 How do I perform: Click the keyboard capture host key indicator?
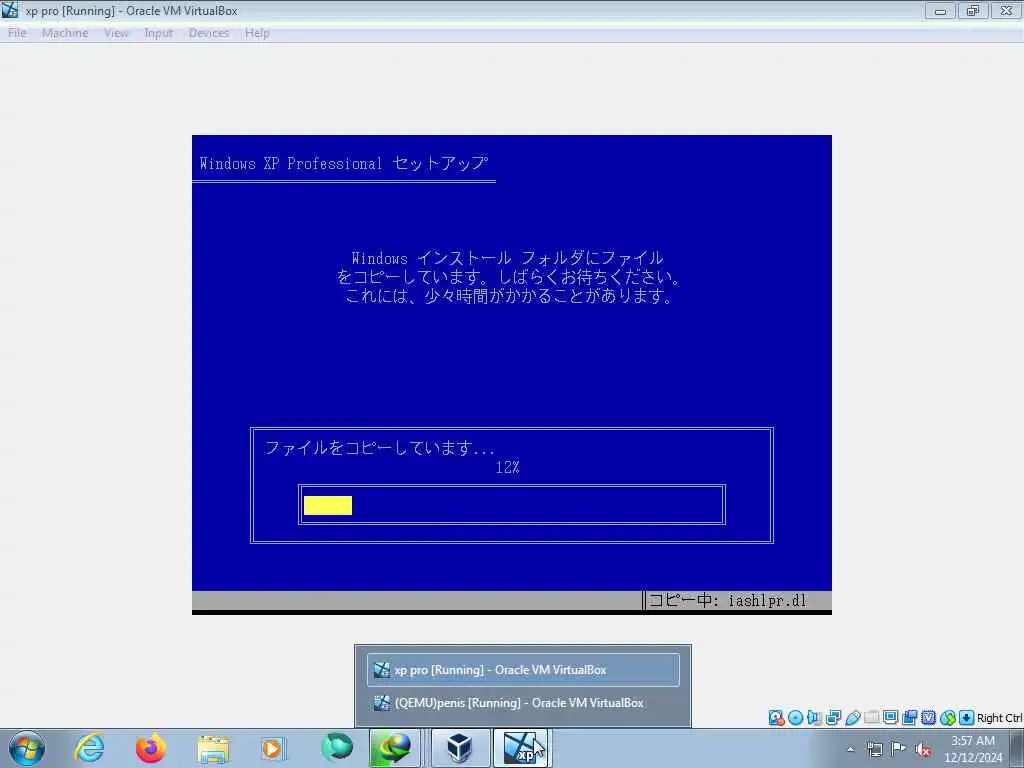pos(967,718)
